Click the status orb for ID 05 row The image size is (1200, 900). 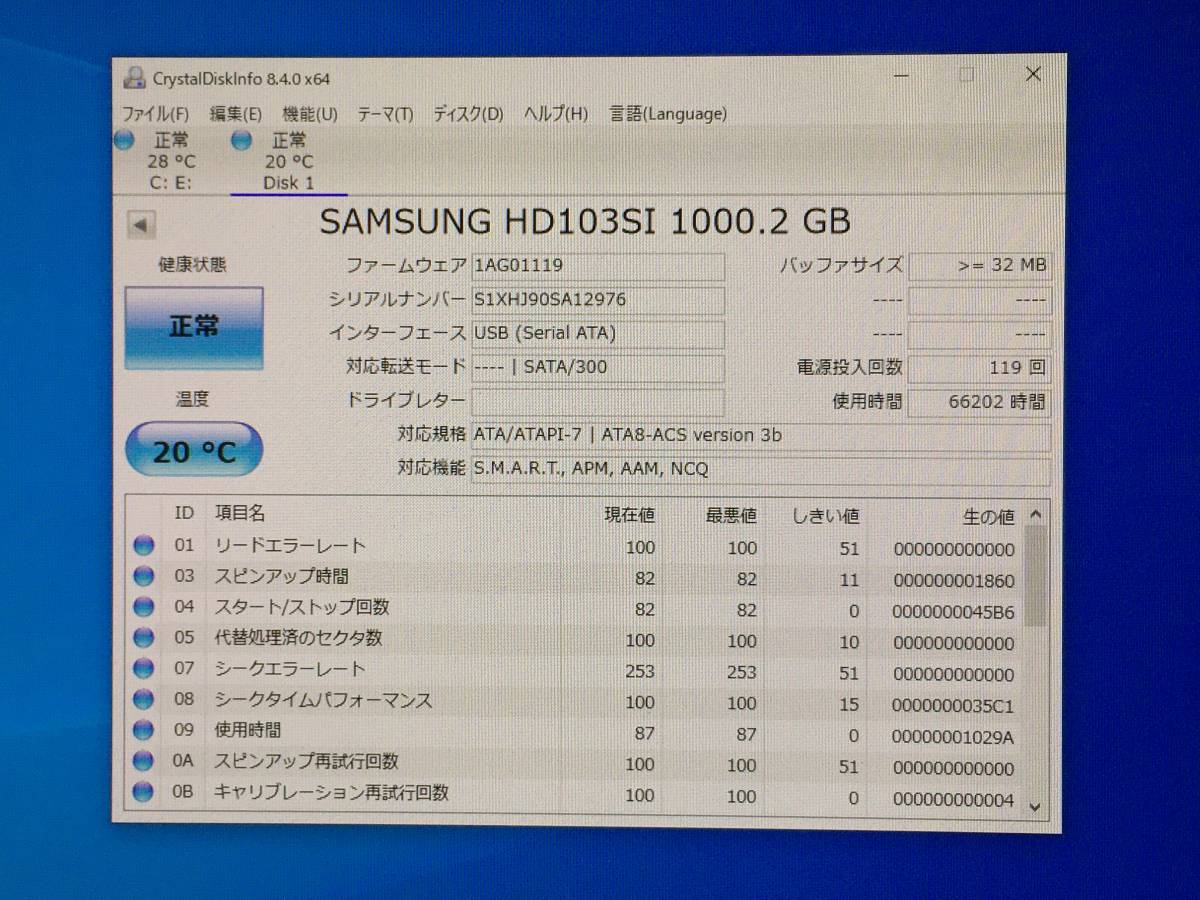pos(144,638)
